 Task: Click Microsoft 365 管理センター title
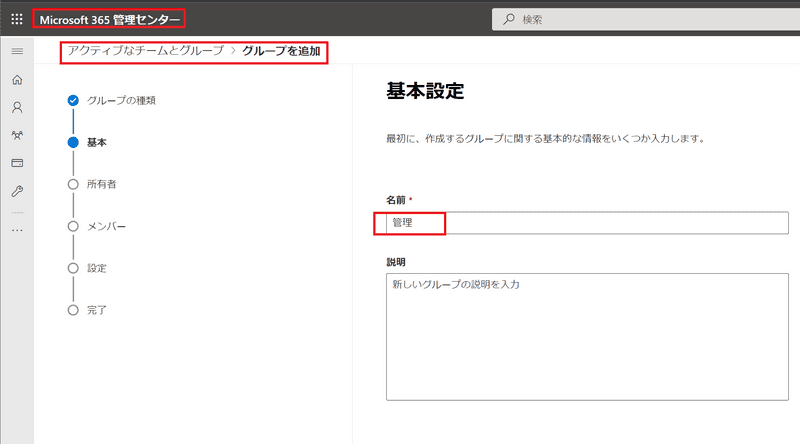tap(110, 19)
